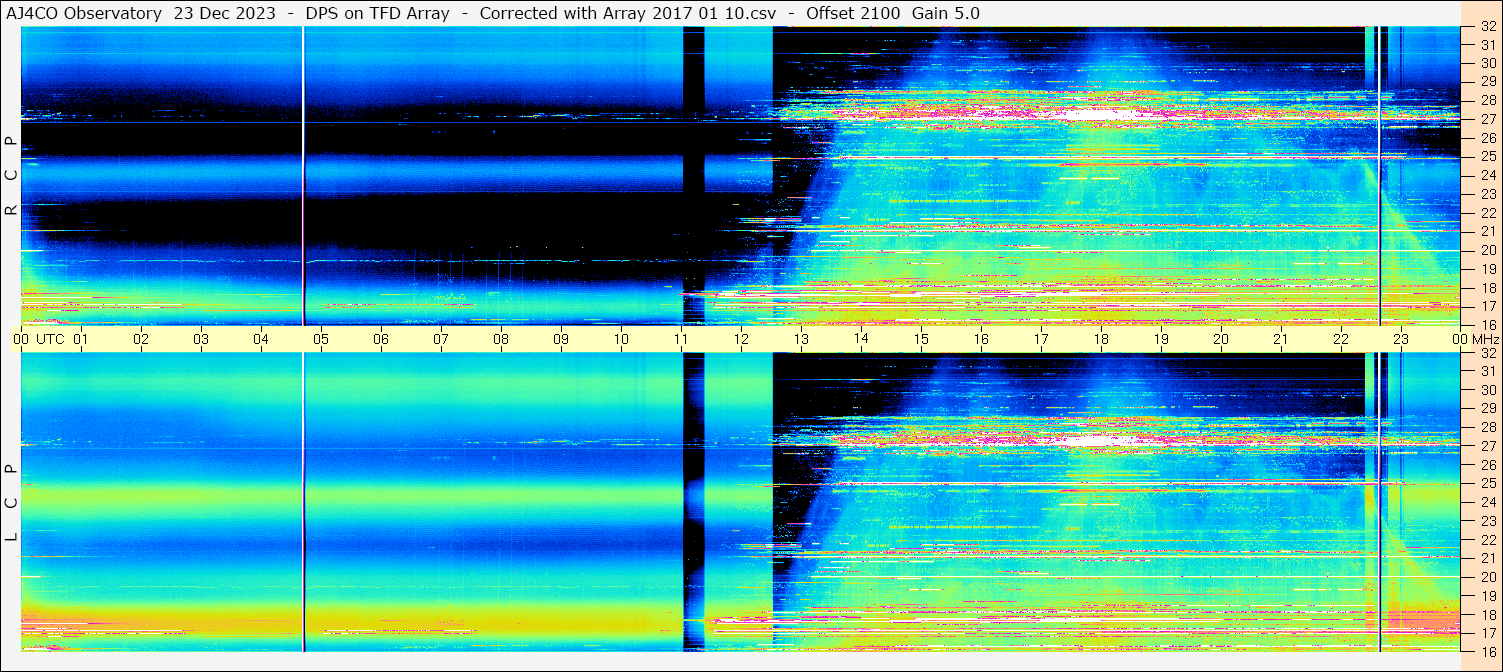Click the 25 MHz label of RCP panel

[1487, 156]
